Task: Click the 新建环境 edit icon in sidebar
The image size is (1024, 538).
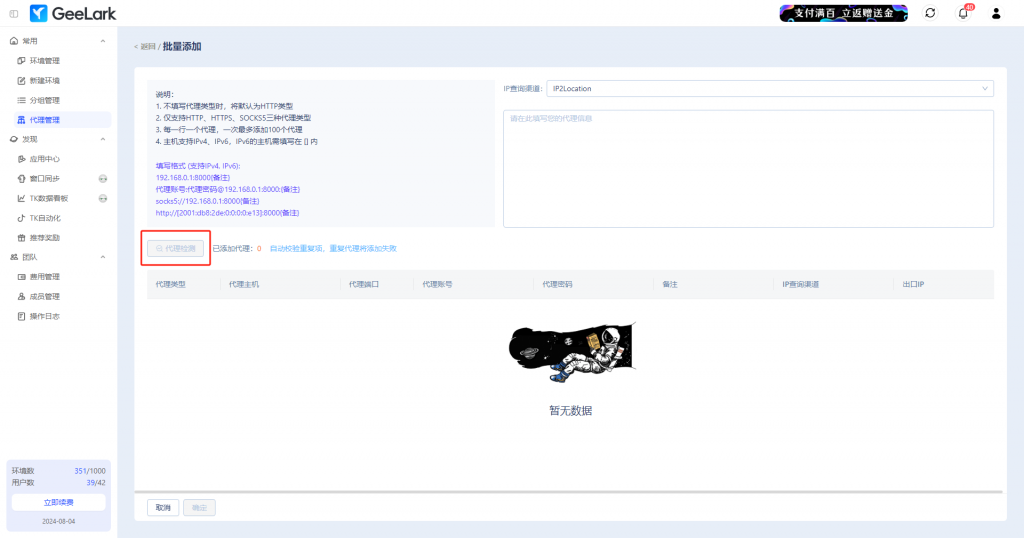Action: click(21, 80)
